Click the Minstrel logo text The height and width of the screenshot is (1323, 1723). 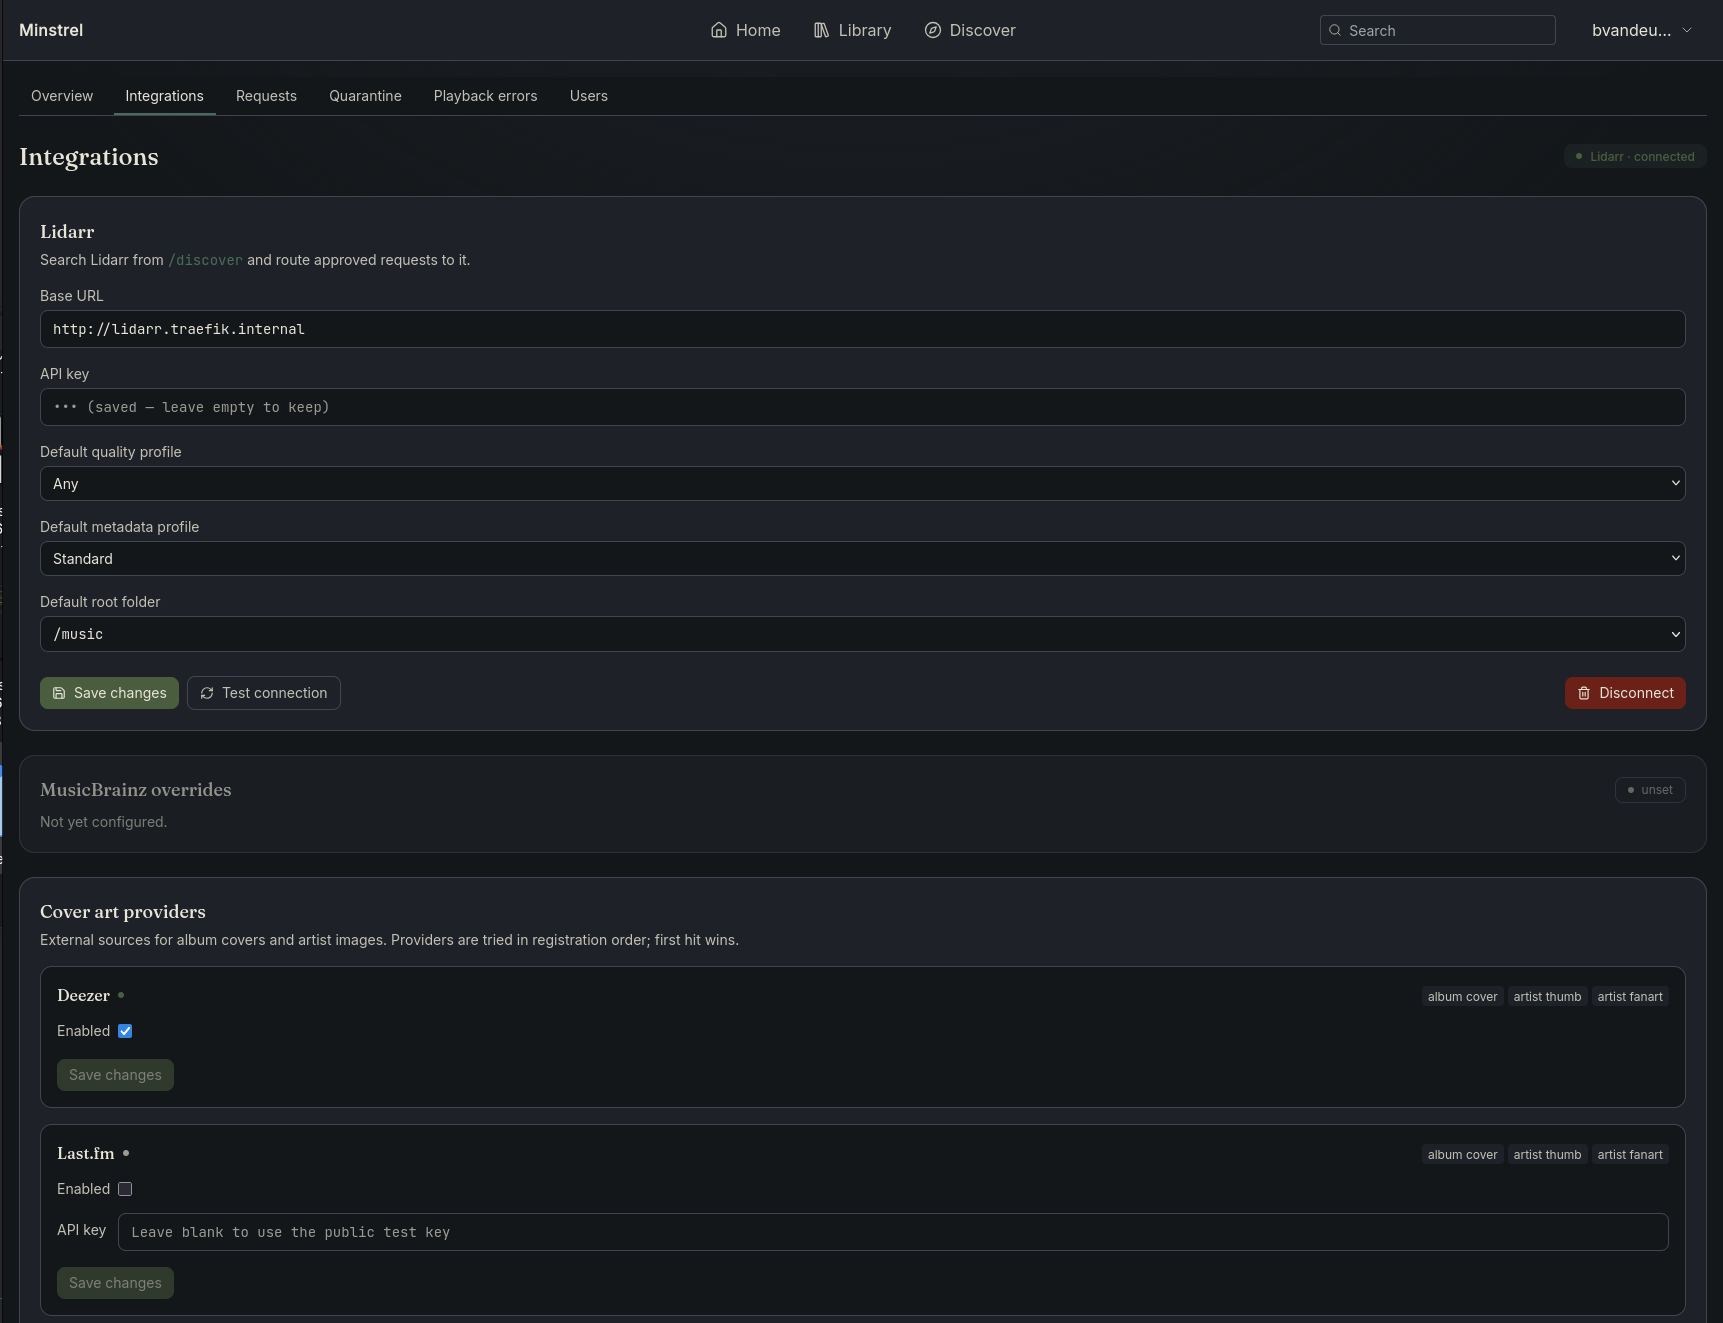[51, 30]
